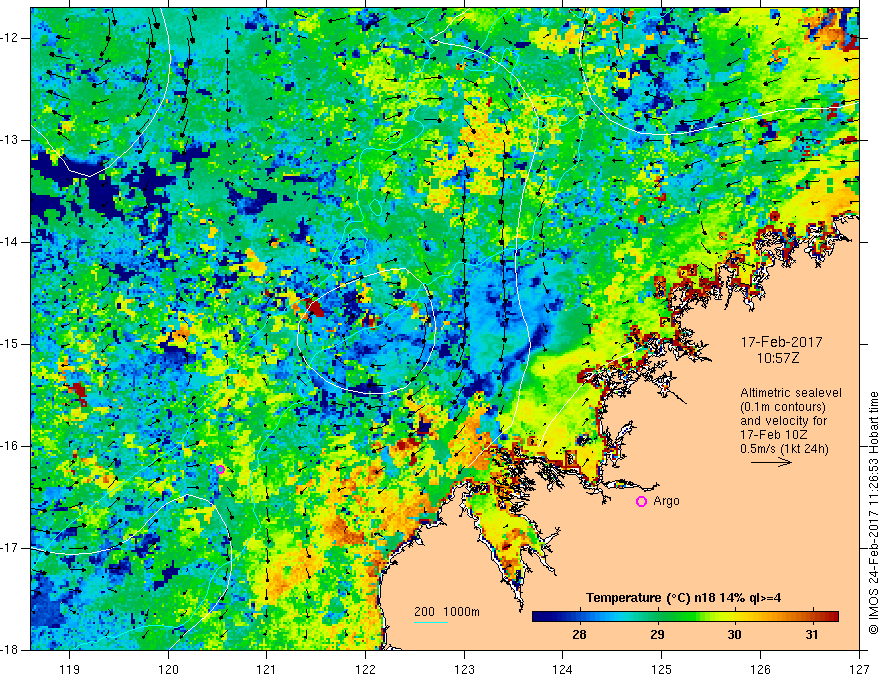Click the longitude label '124'

(x=563, y=669)
